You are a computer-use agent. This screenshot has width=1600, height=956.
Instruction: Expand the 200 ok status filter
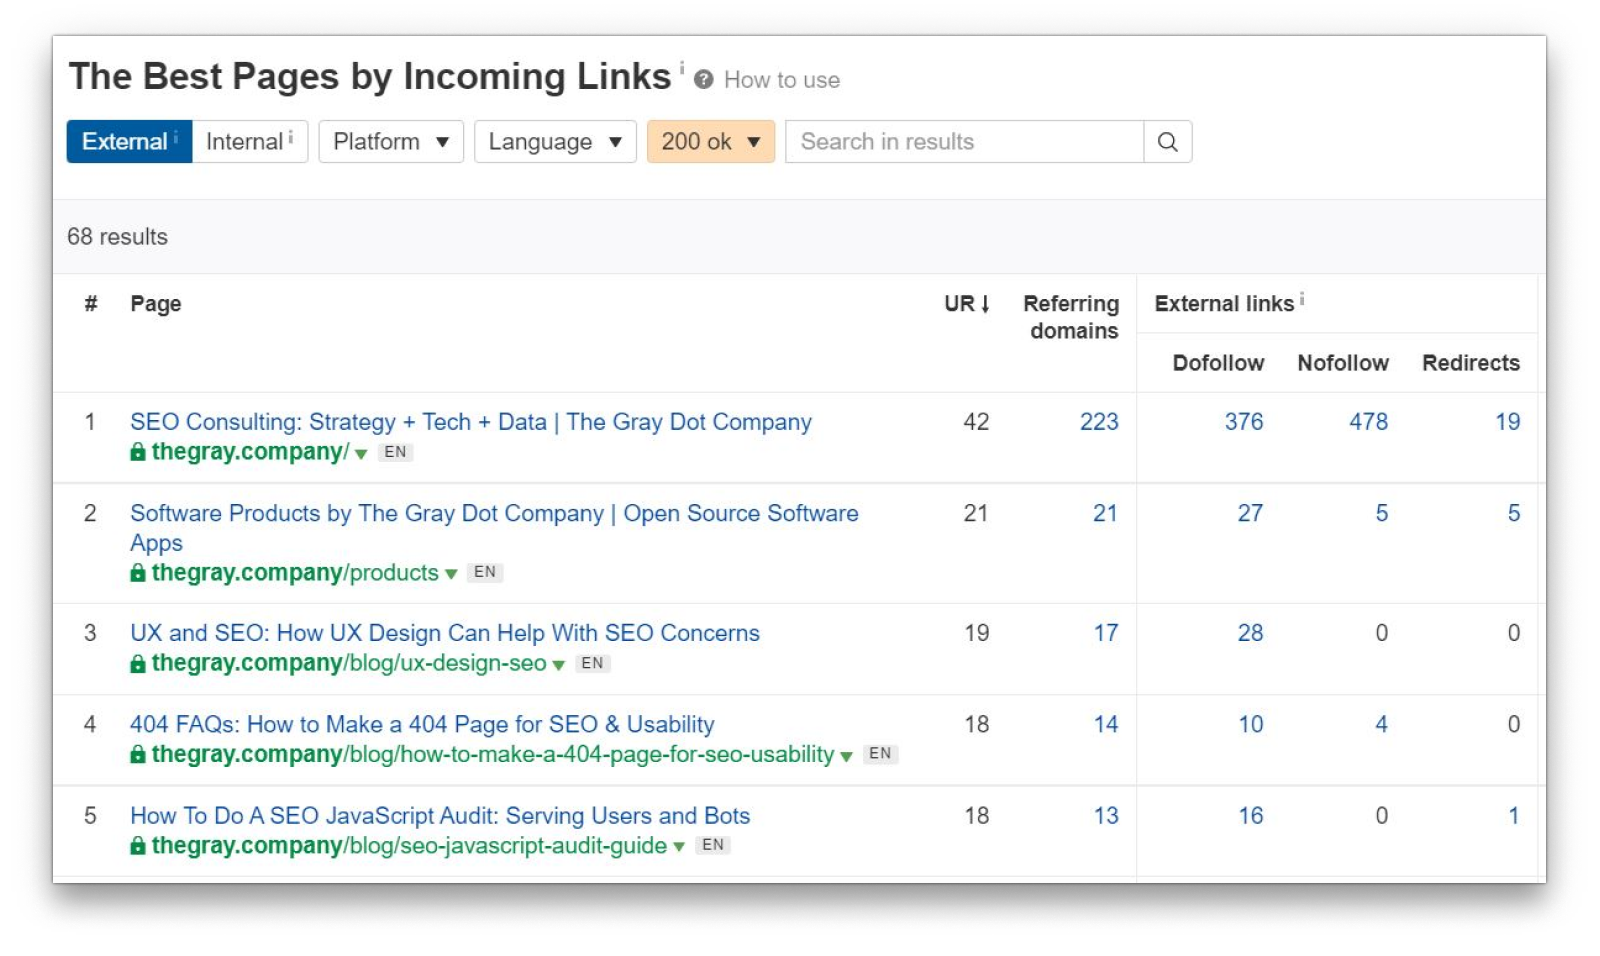coord(710,142)
